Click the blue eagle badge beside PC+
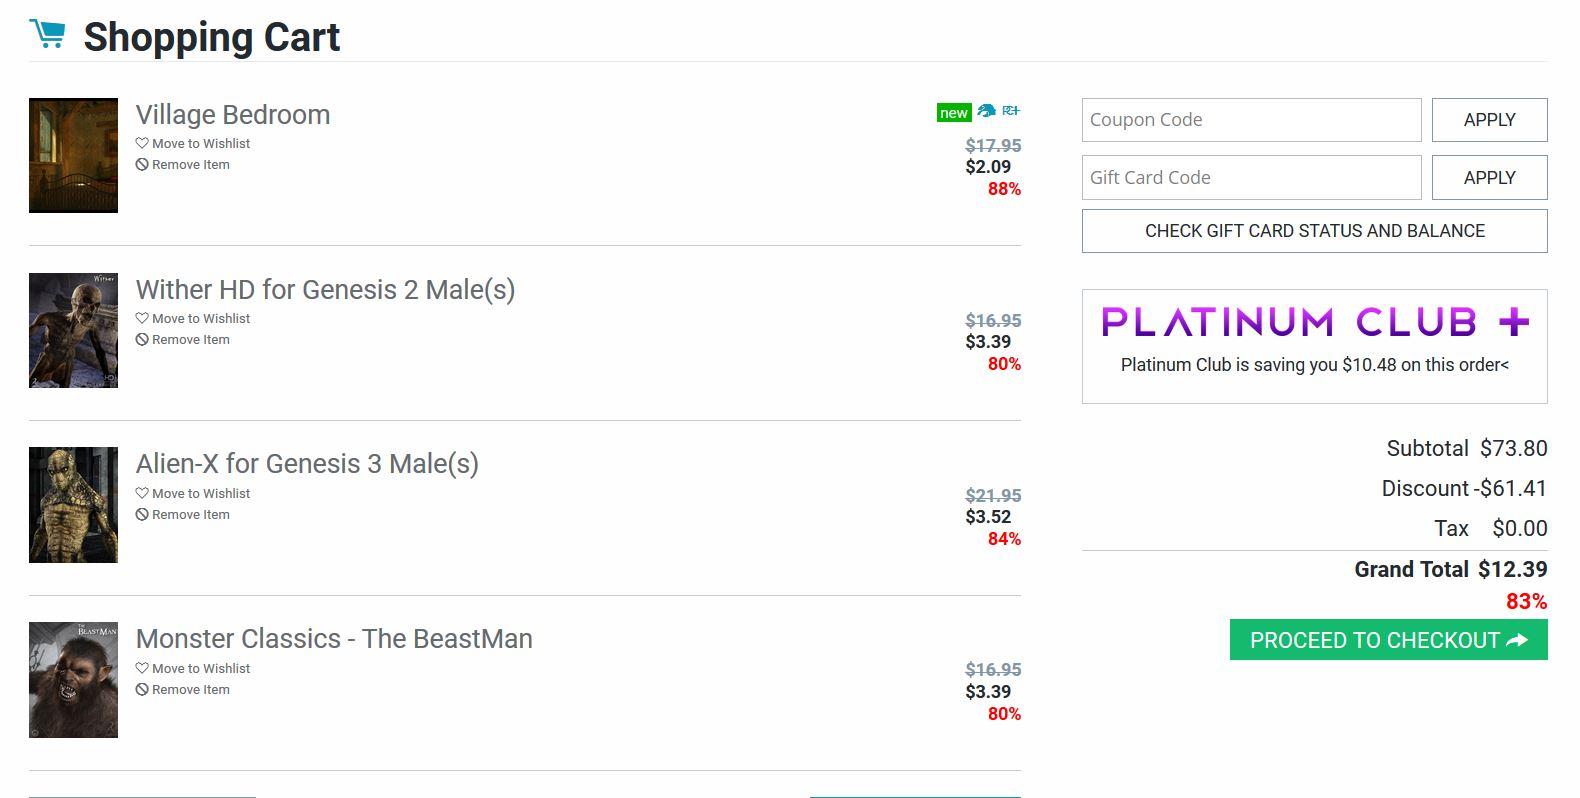1580x798 pixels. coord(986,111)
